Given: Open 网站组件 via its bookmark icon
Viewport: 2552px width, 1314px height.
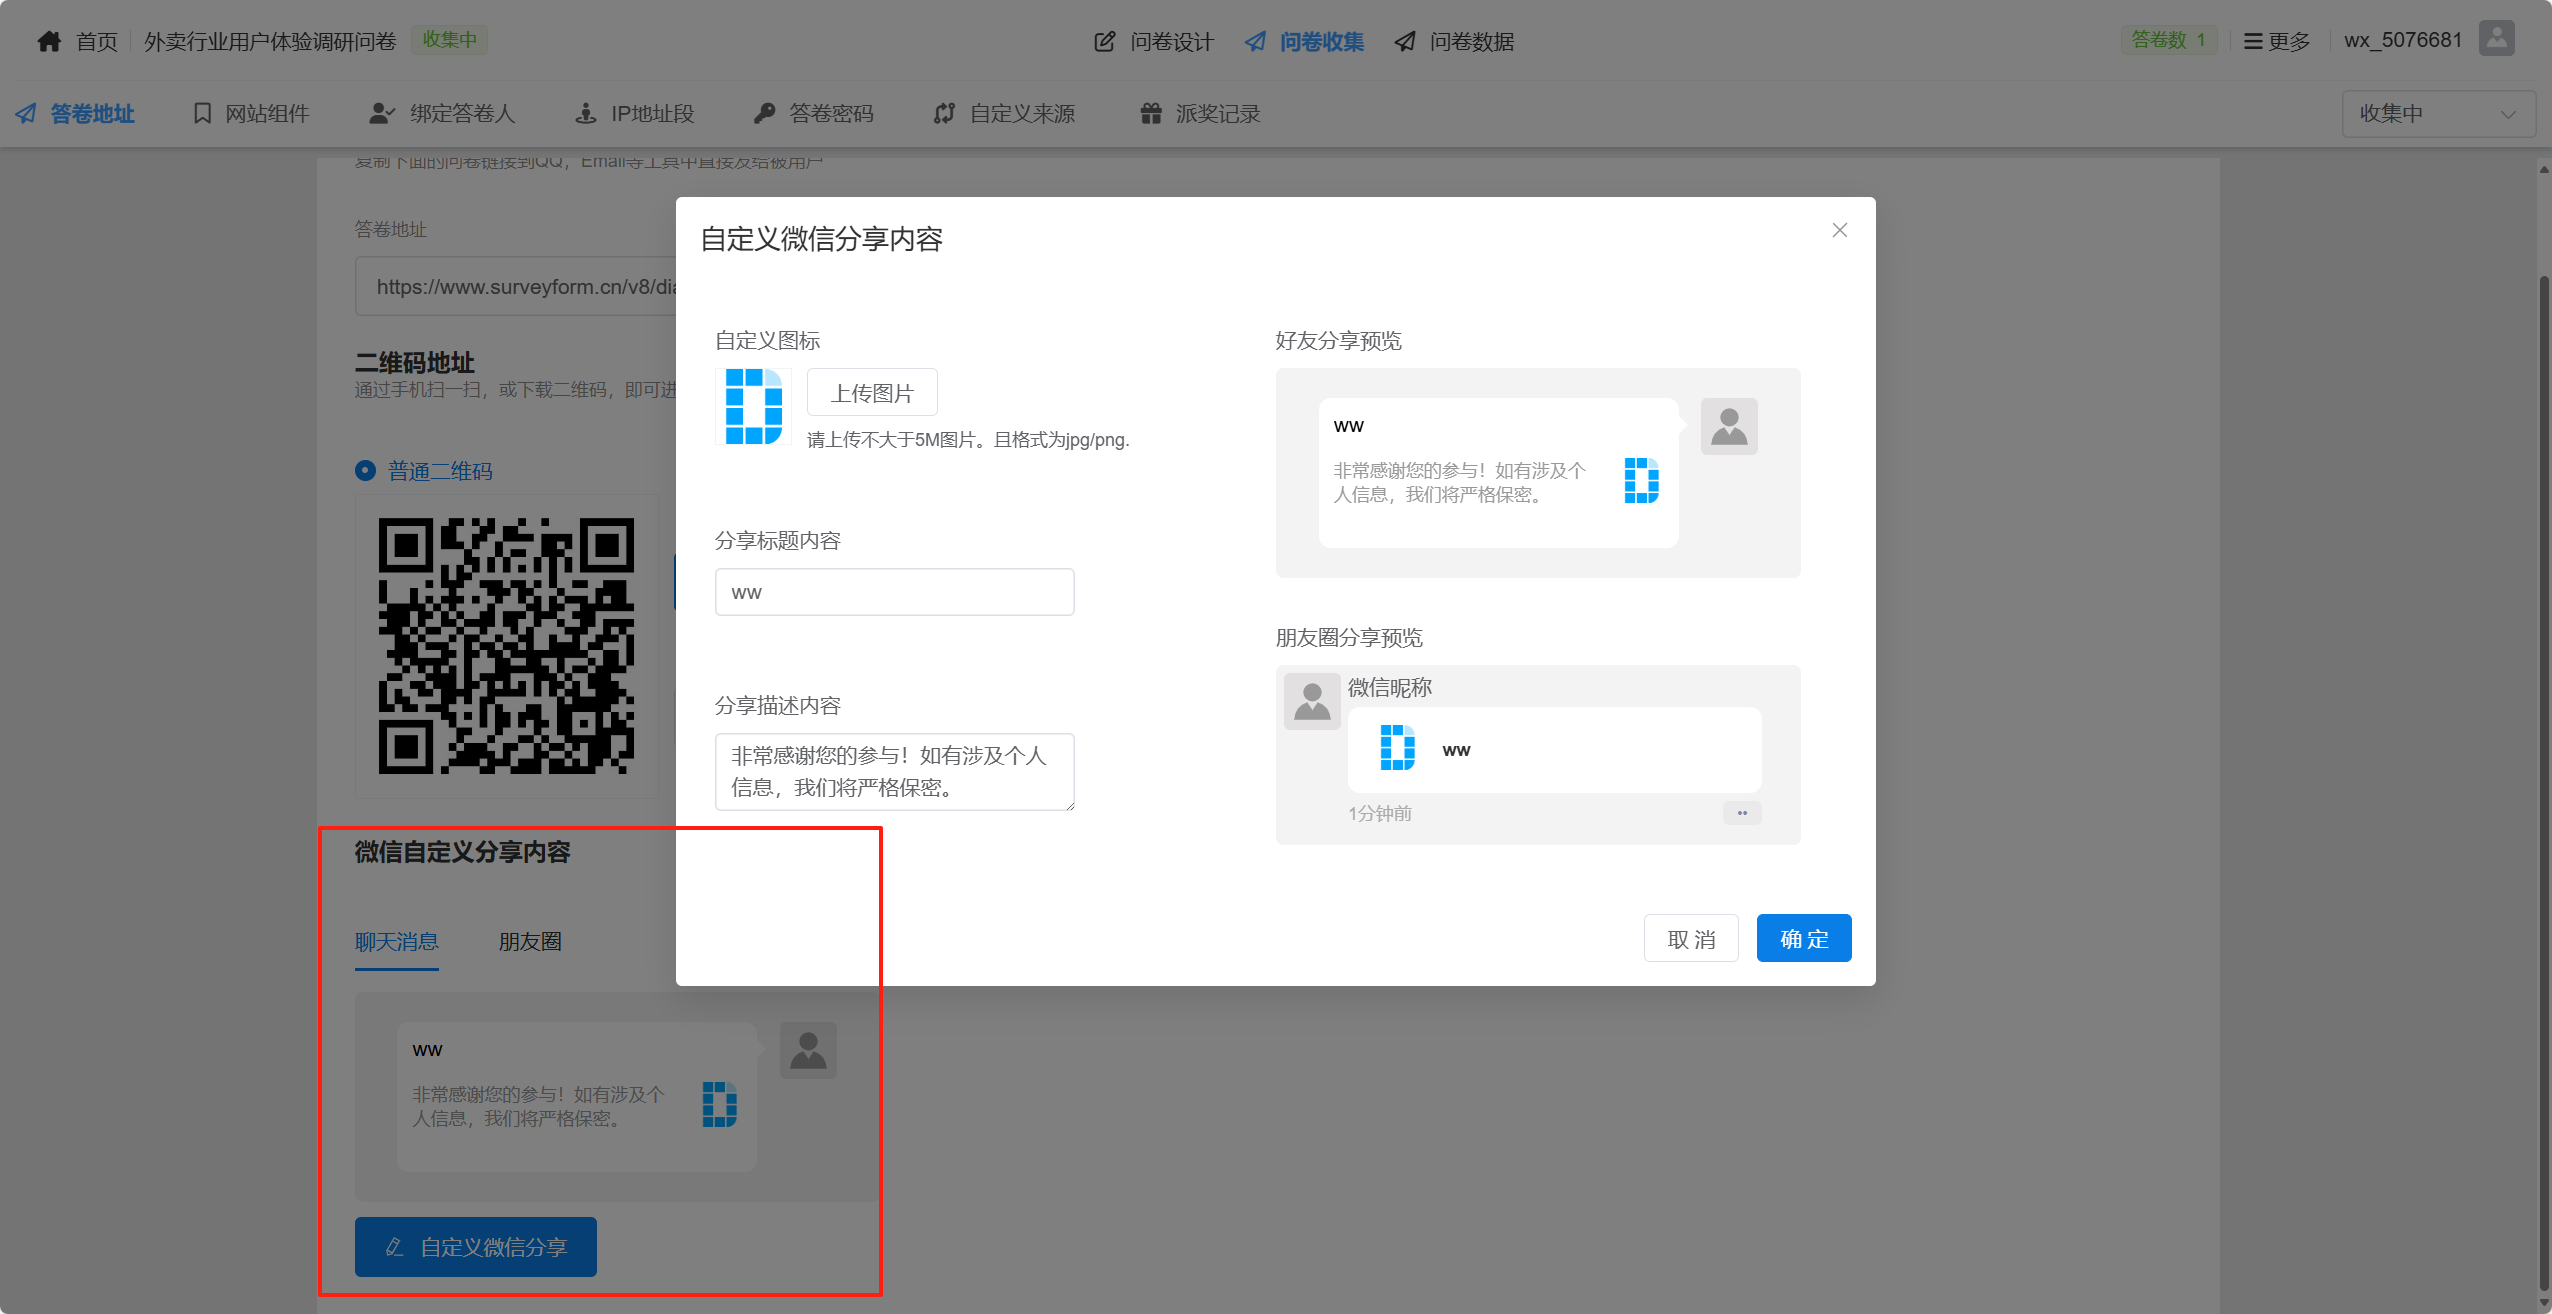Looking at the screenshot, I should coord(202,113).
